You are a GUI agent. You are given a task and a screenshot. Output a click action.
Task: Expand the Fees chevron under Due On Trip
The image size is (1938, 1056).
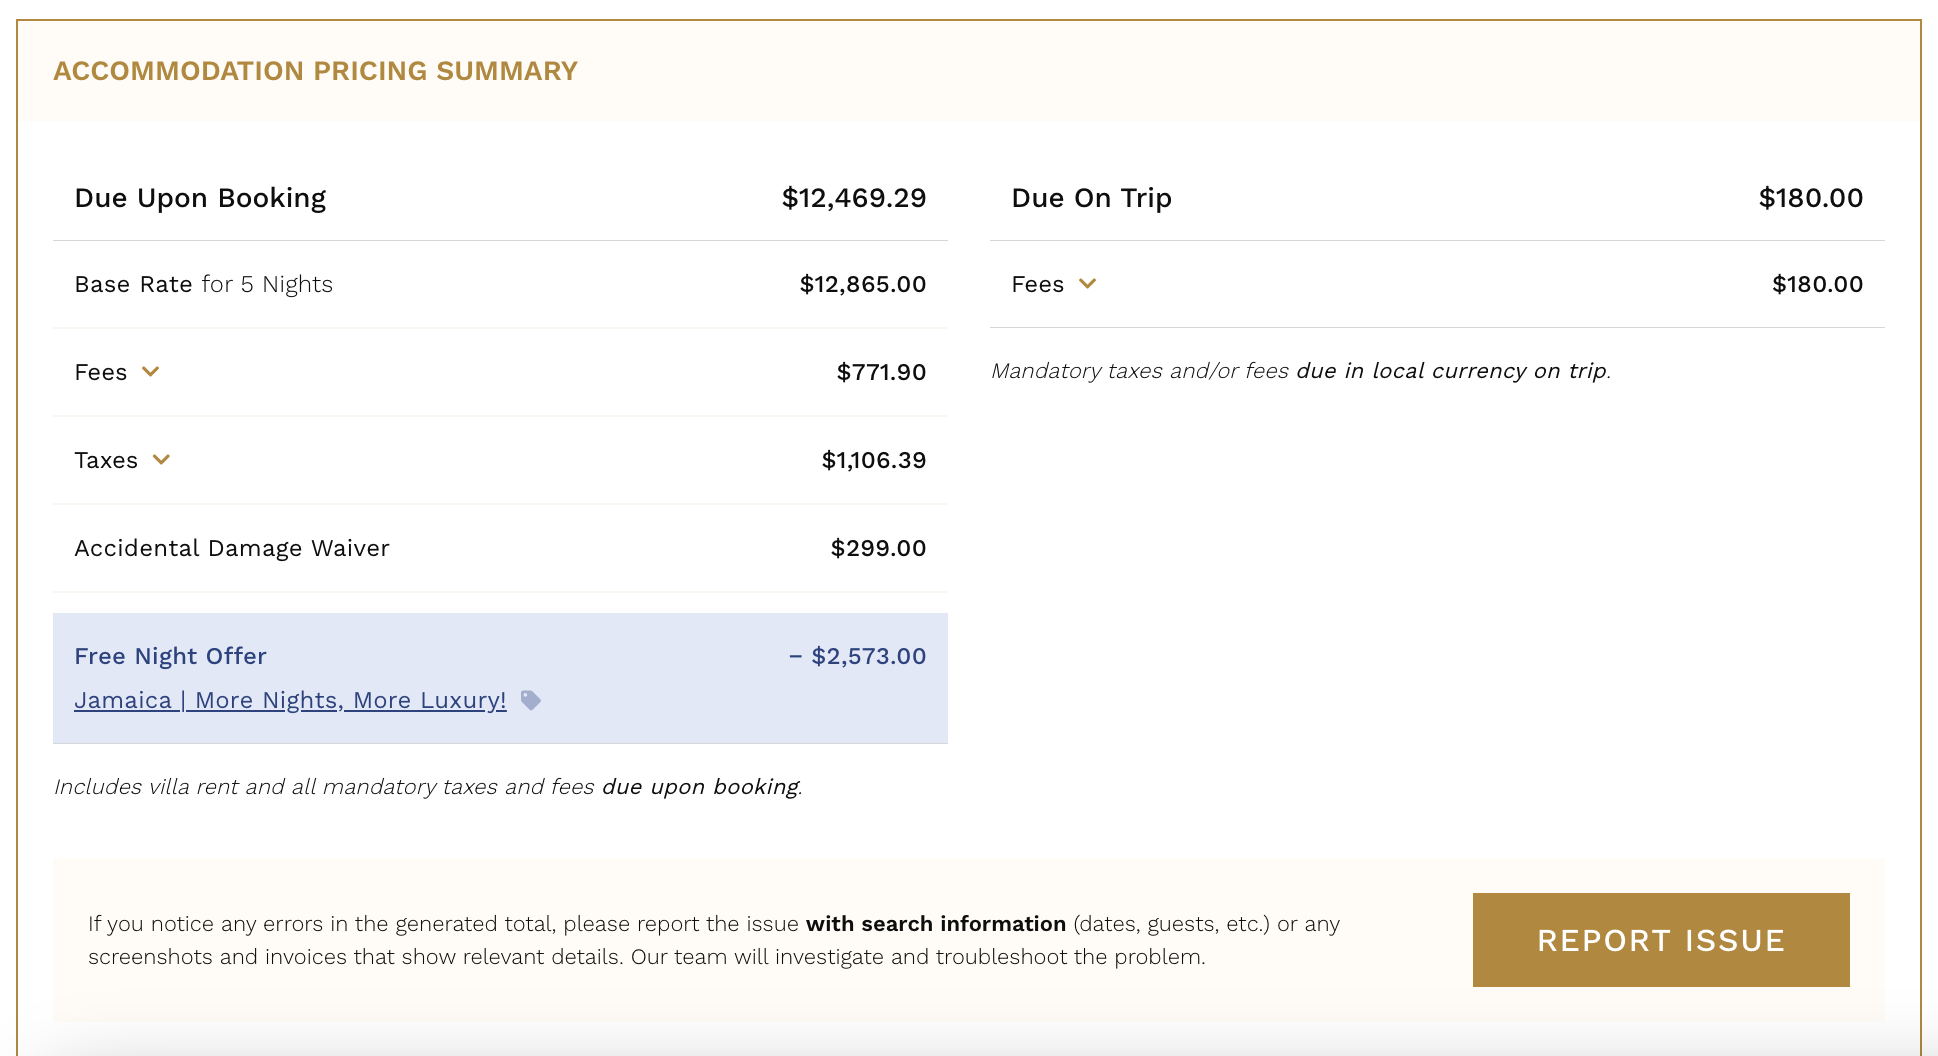point(1088,284)
